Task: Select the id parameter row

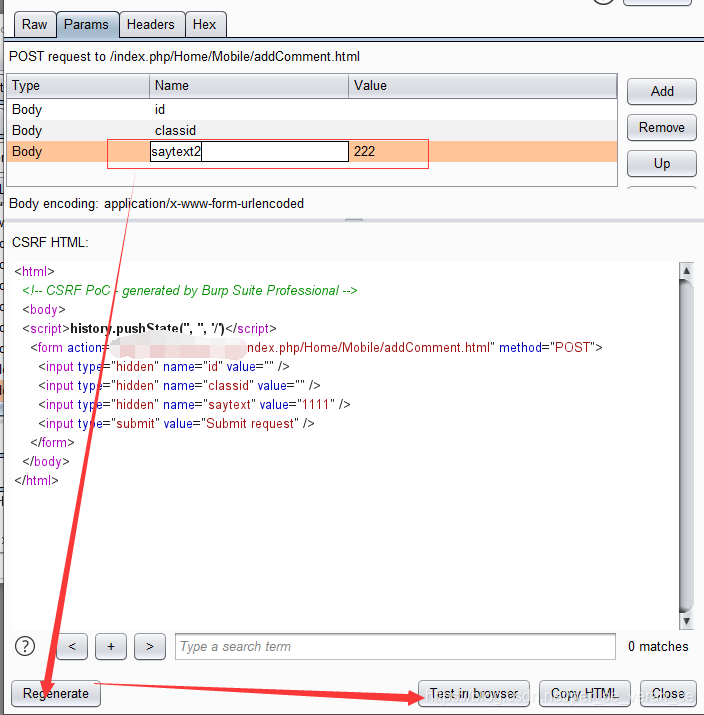Action: point(312,109)
